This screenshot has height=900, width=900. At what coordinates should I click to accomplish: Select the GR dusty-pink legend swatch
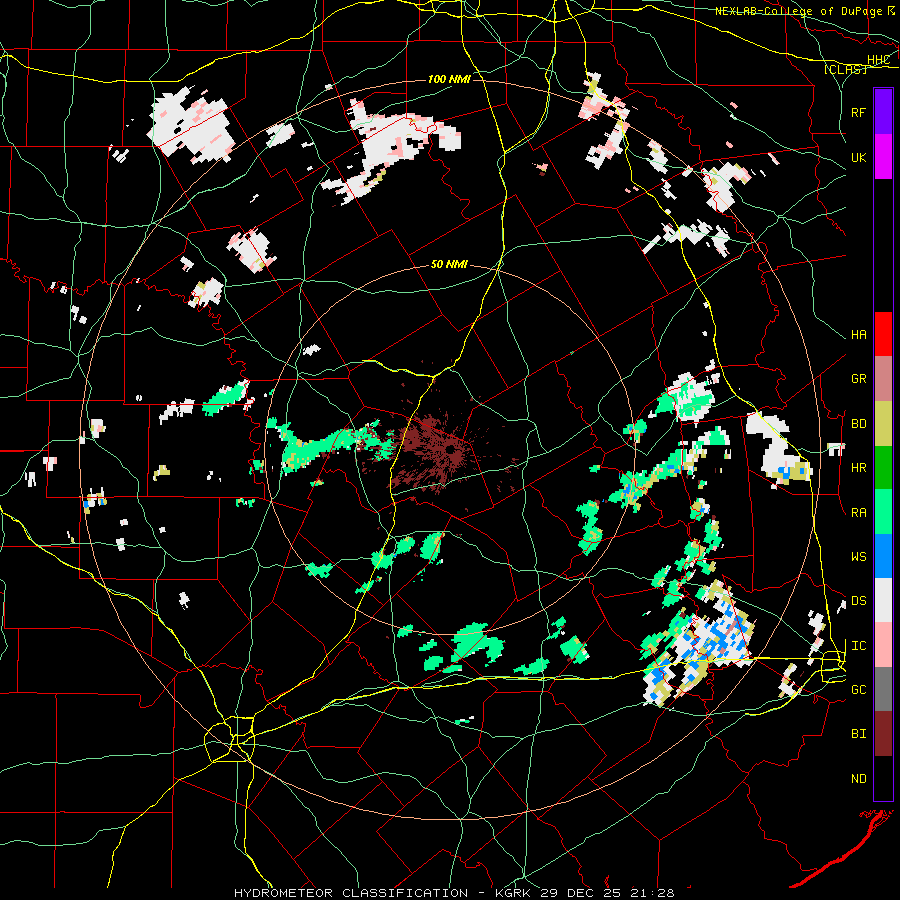883,379
